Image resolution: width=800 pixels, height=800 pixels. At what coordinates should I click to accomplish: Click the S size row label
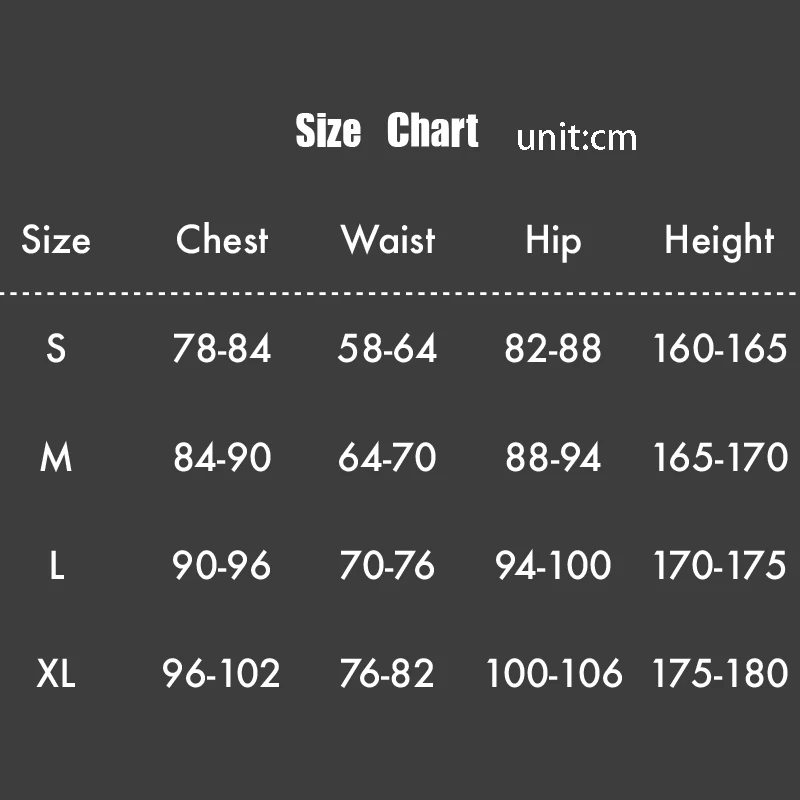click(x=56, y=349)
